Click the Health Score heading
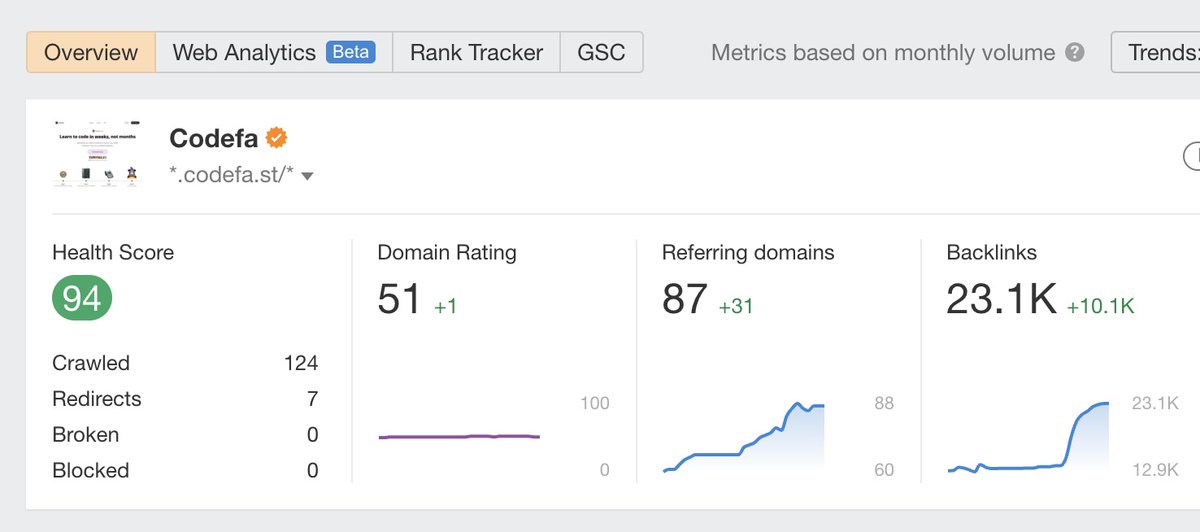This screenshot has width=1200, height=532. tap(113, 253)
